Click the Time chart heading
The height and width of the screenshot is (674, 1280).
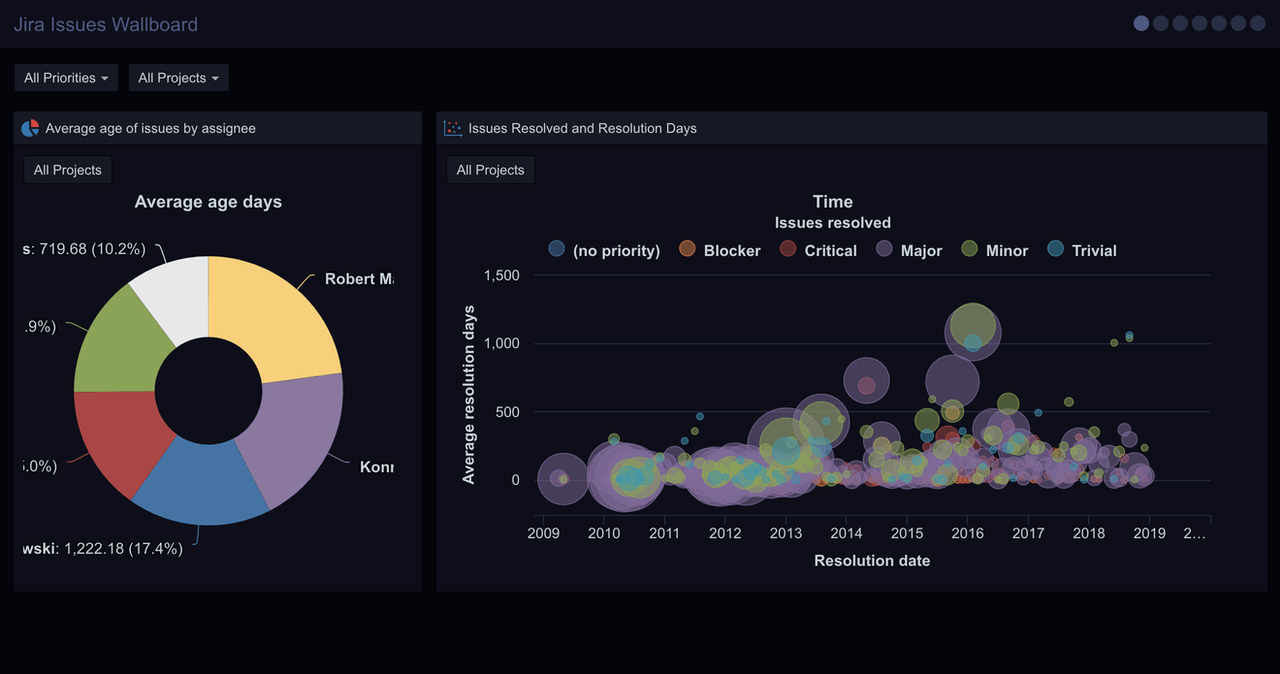(833, 202)
